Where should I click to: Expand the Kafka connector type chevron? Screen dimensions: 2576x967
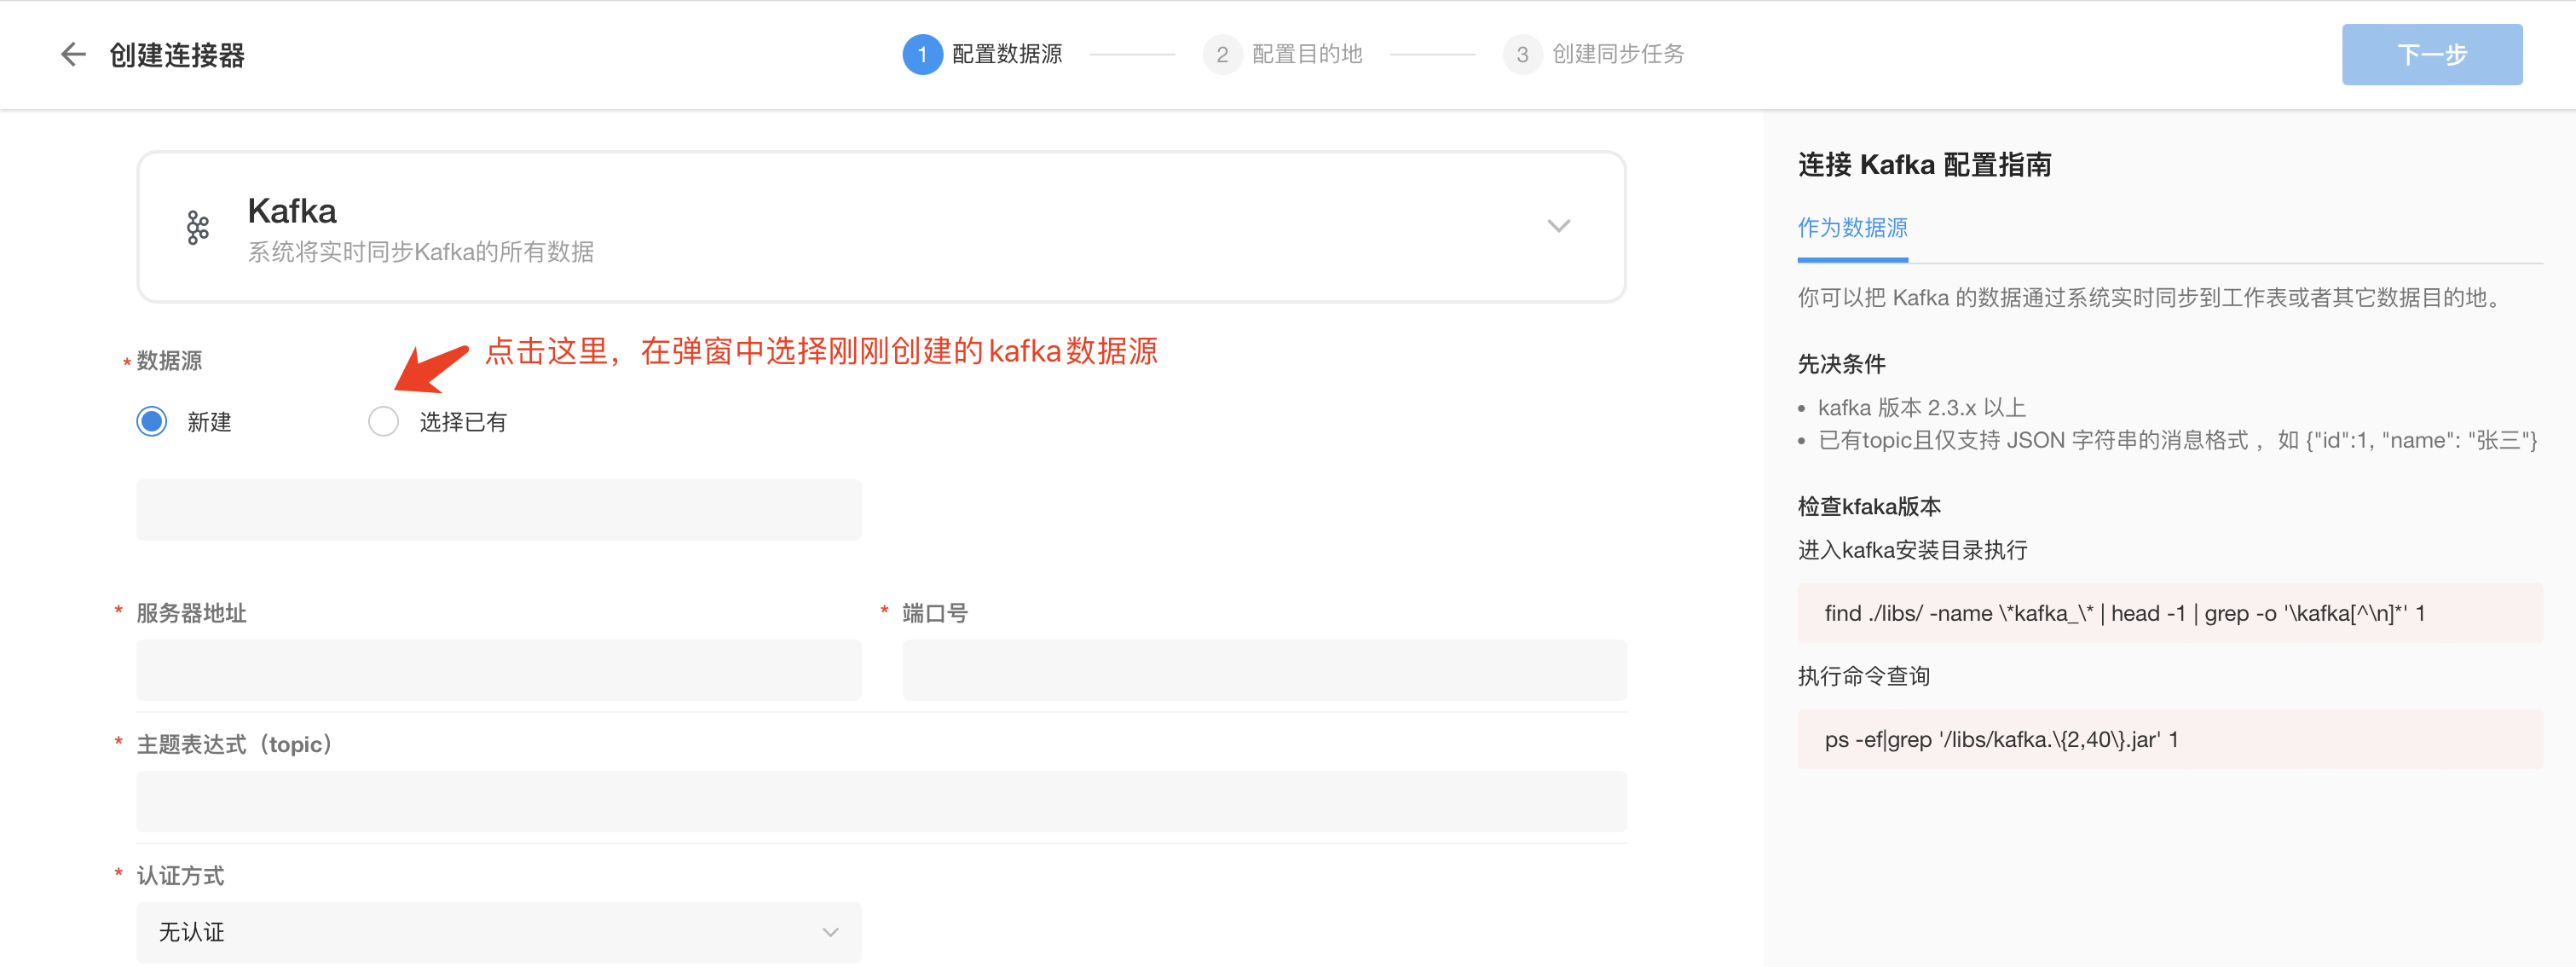[x=1558, y=226]
